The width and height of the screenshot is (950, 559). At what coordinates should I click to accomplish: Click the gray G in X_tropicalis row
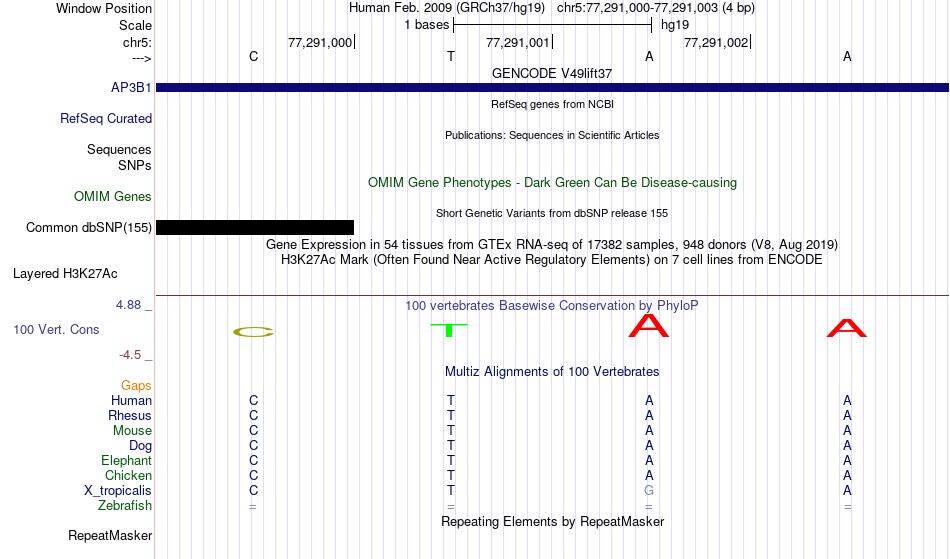(x=649, y=491)
